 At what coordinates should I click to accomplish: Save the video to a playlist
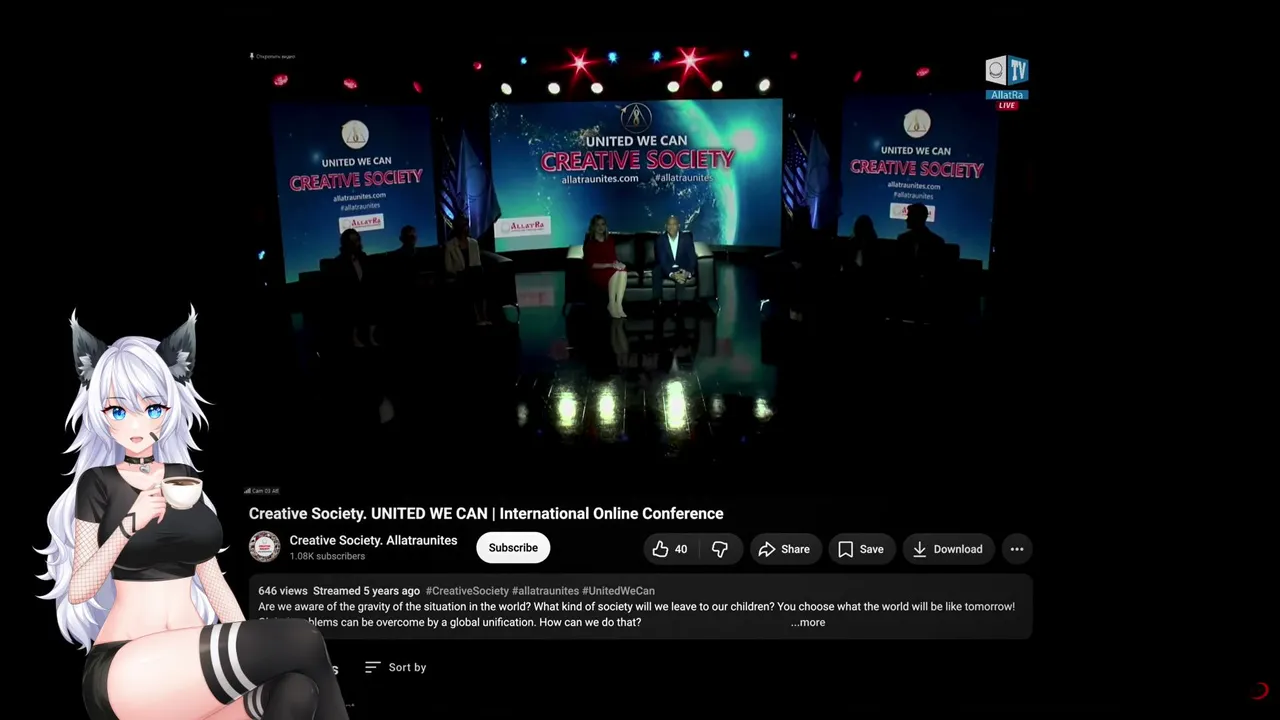[861, 549]
